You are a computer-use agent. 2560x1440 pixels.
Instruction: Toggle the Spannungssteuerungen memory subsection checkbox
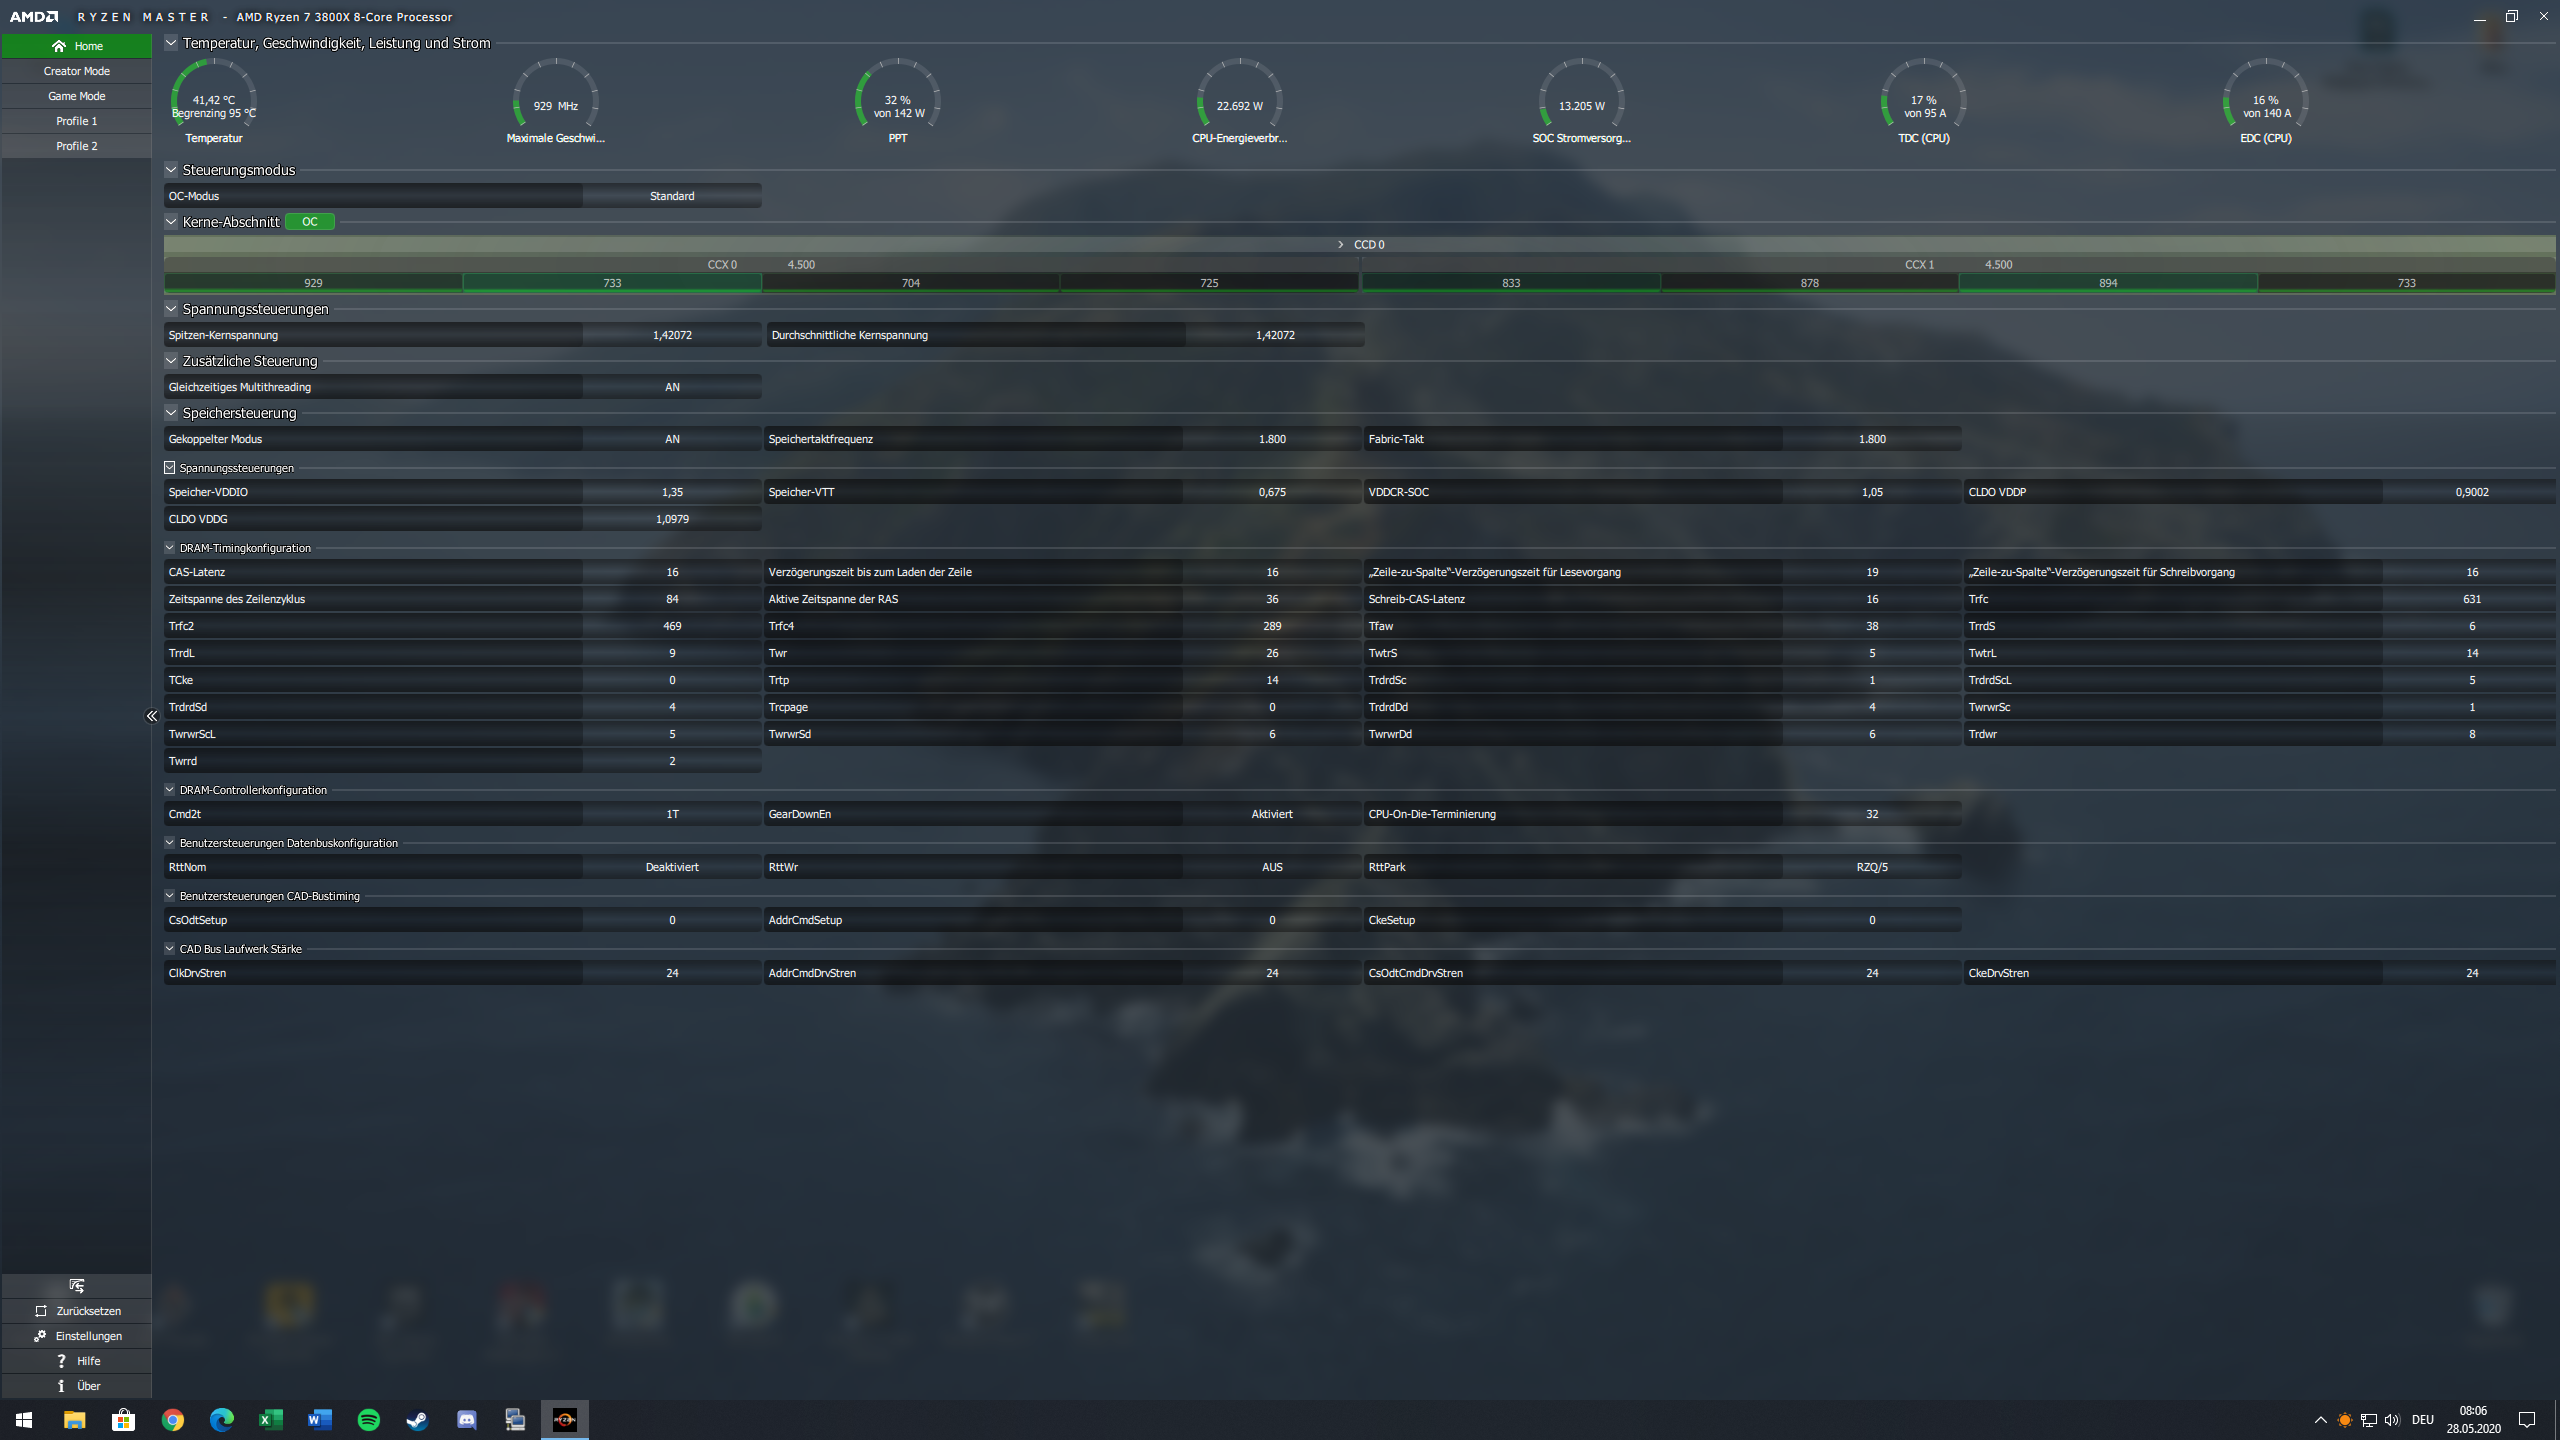point(170,468)
